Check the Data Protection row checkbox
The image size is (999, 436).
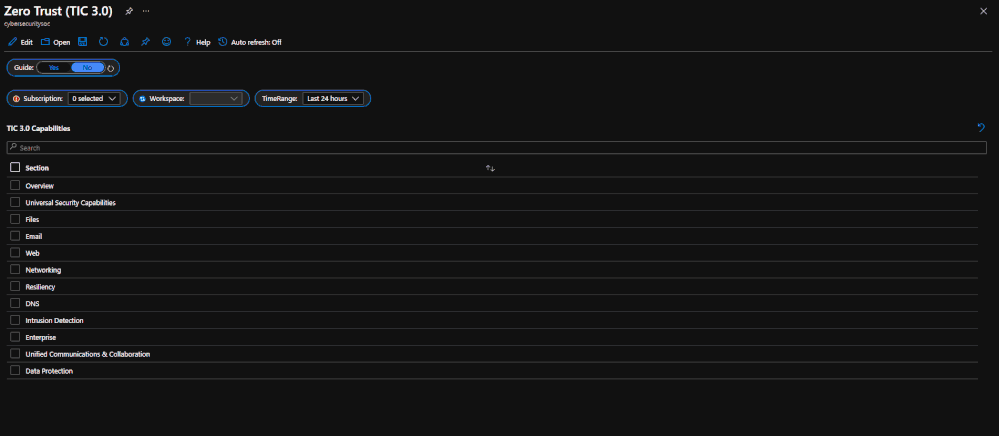[15, 370]
